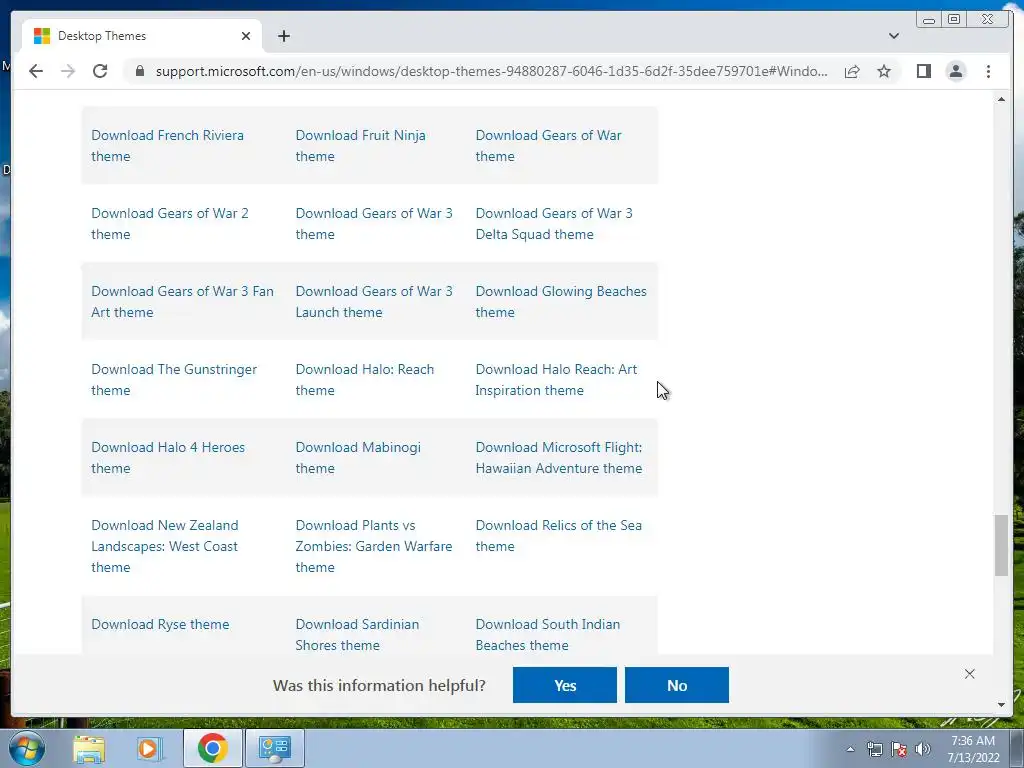Screen dimensions: 1024x768
Task: Download Halo 4 Heroes theme
Action: (x=168, y=458)
